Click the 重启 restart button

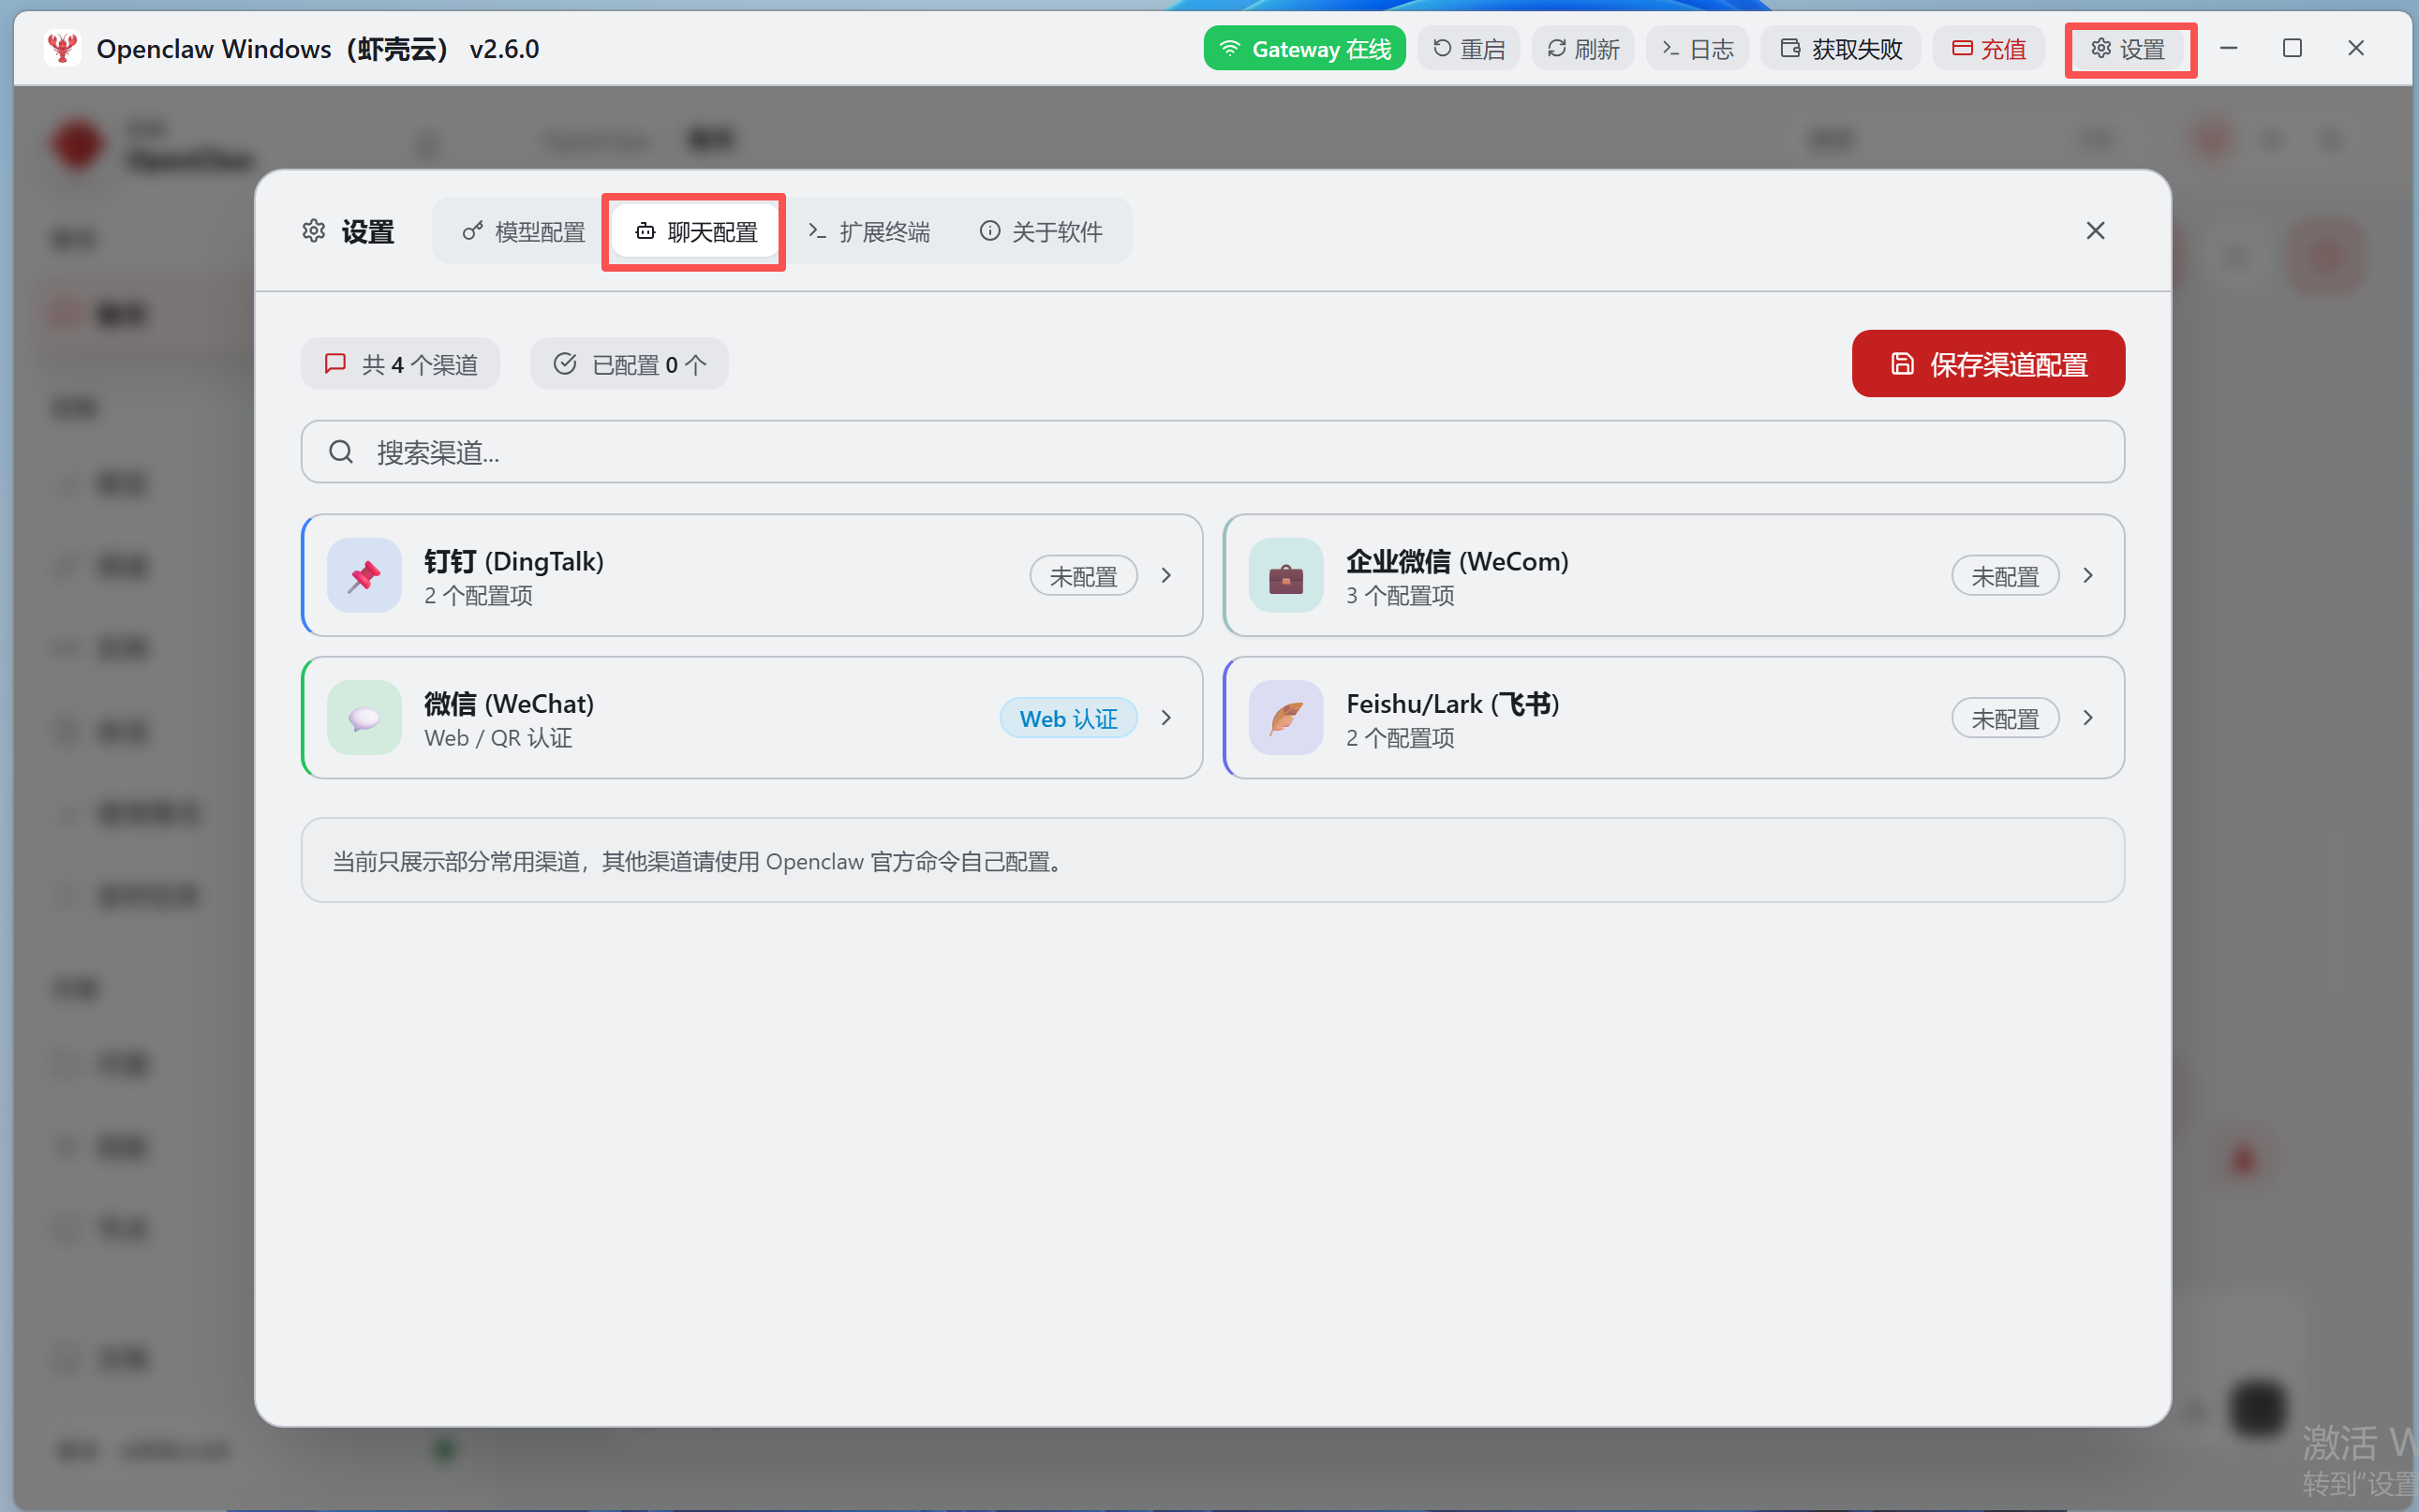tap(1468, 48)
